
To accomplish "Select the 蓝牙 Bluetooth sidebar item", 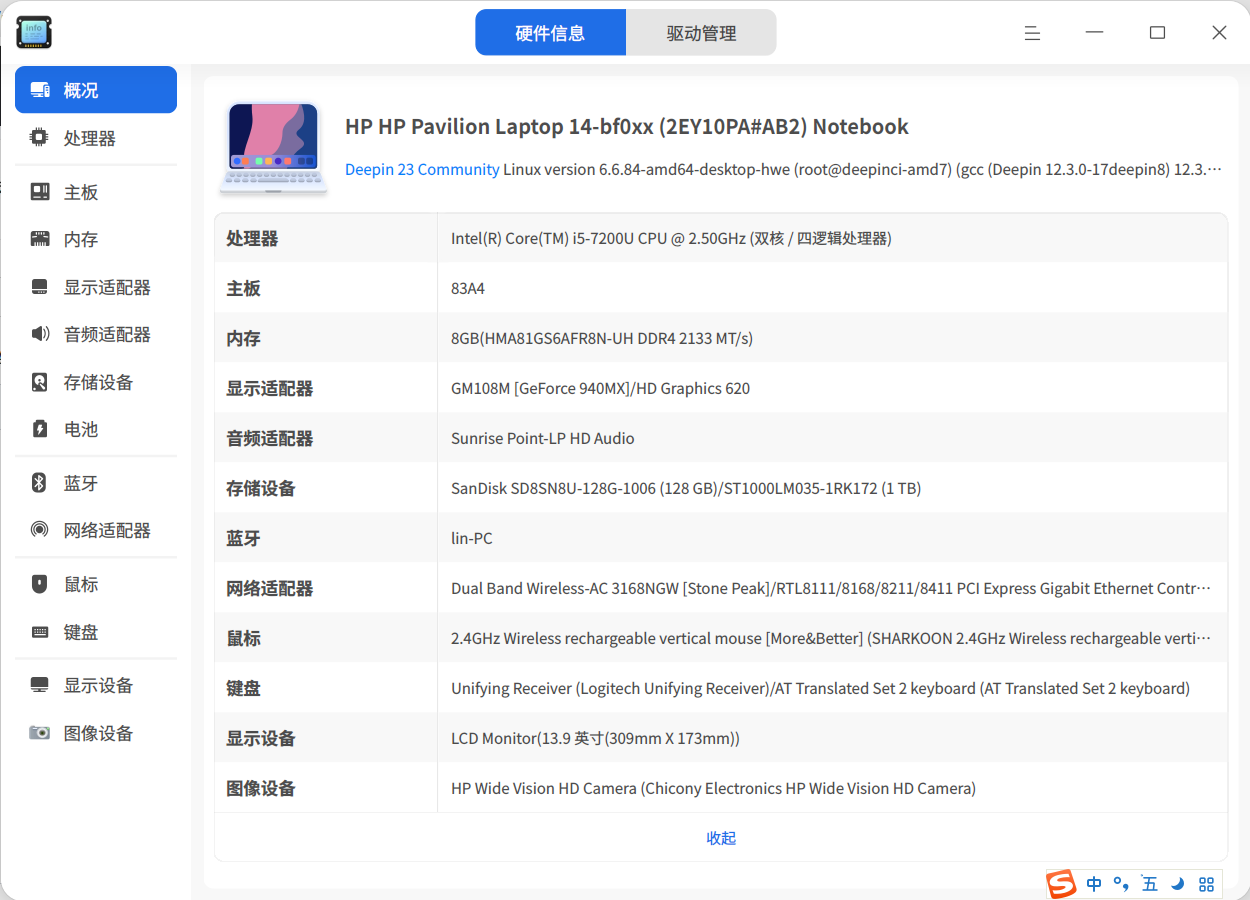I will pyautogui.click(x=96, y=484).
